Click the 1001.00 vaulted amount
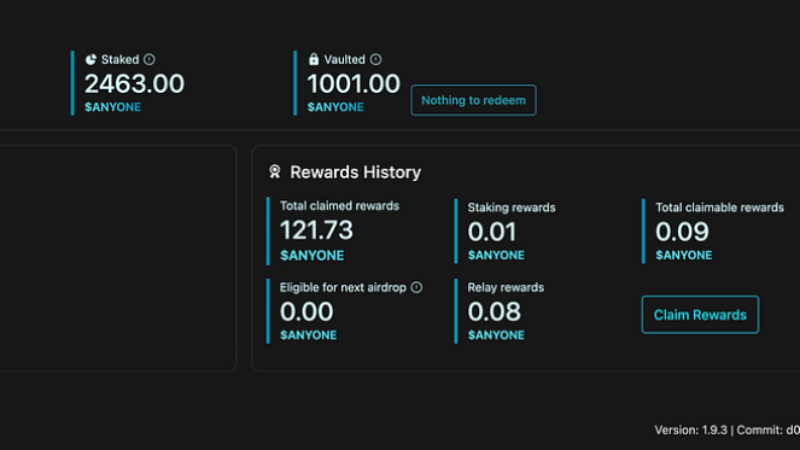Image resolution: width=800 pixels, height=450 pixels. pos(353,84)
